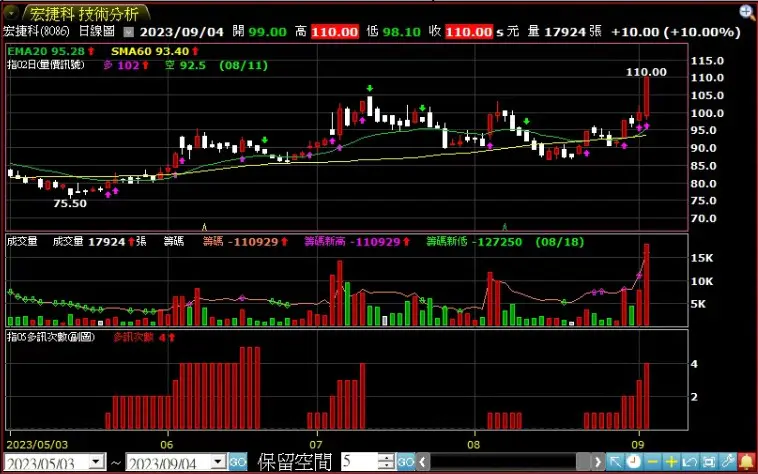Click the 110.00 high price marker on chart
758x474 pixels.
(x=646, y=72)
